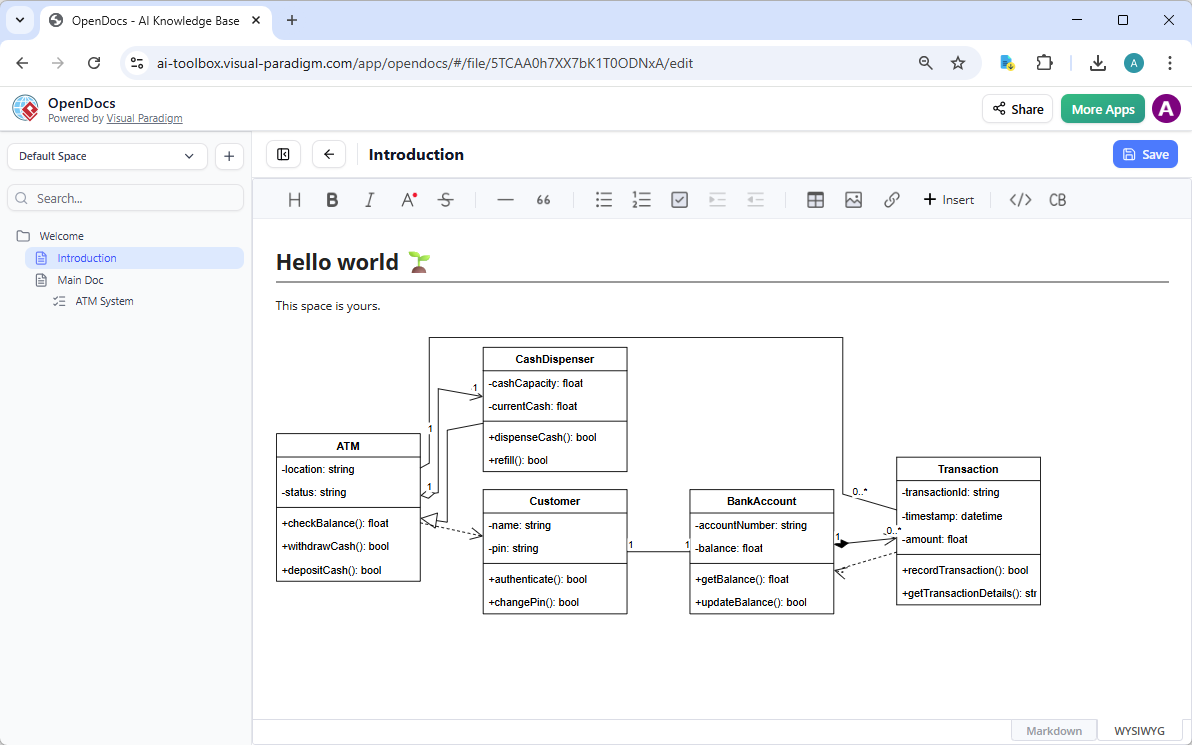Open the font color picker
This screenshot has width=1192, height=745.
click(x=407, y=199)
